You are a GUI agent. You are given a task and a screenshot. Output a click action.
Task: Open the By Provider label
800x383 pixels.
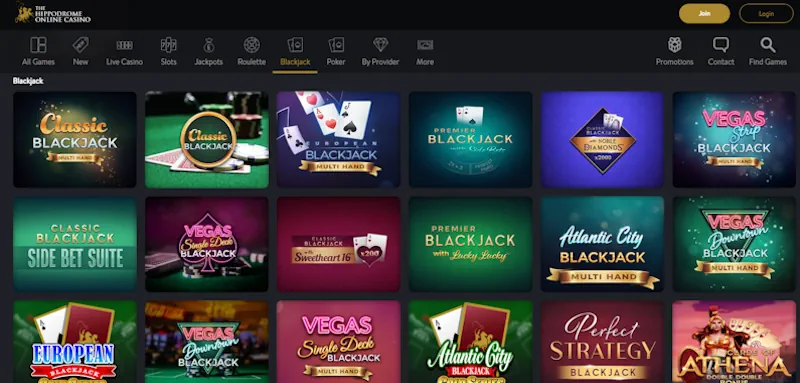(x=381, y=62)
